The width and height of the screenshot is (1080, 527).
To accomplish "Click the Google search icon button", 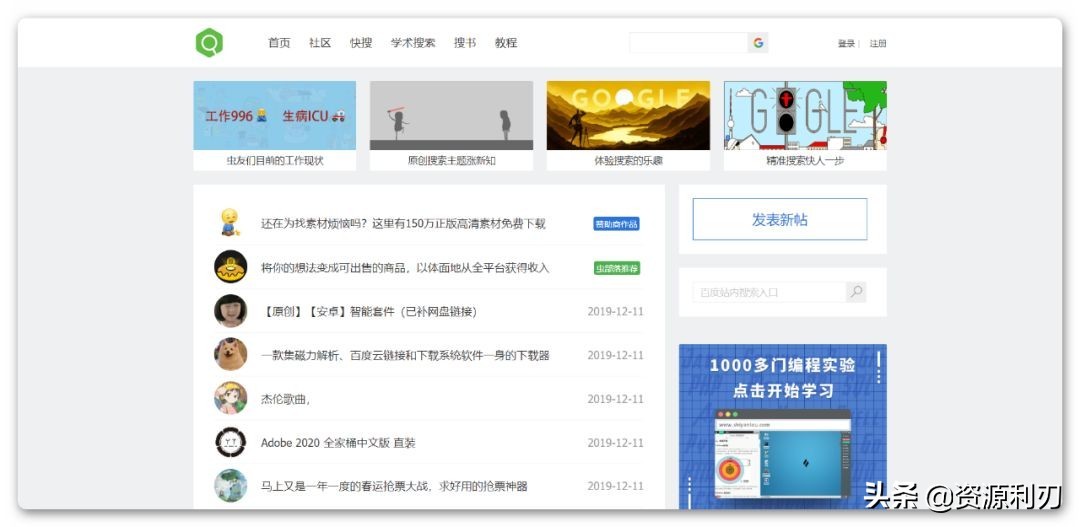I will pos(758,43).
